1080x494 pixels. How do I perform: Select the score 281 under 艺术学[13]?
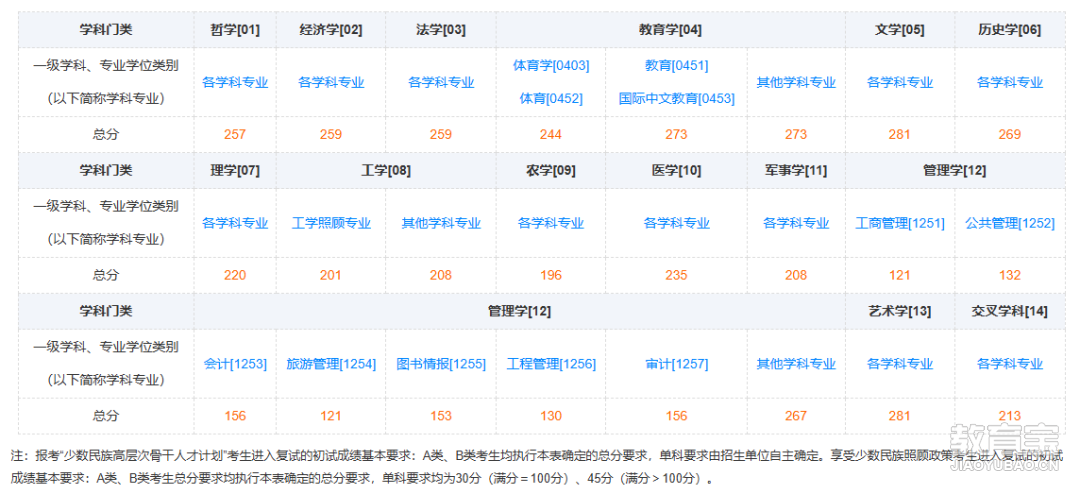tap(900, 415)
